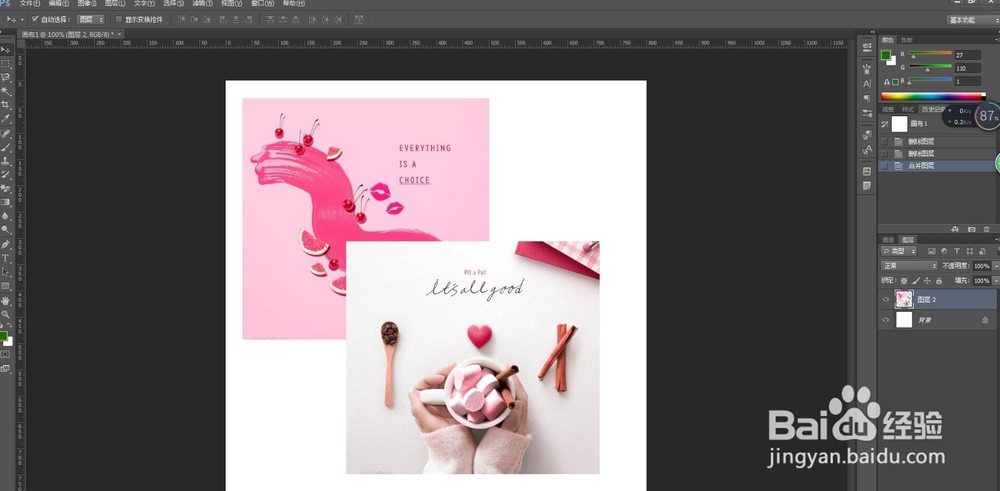Viewport: 1000px width, 491px height.
Task: Toggle history brush source box for first 删除图层 state
Action: click(884, 142)
